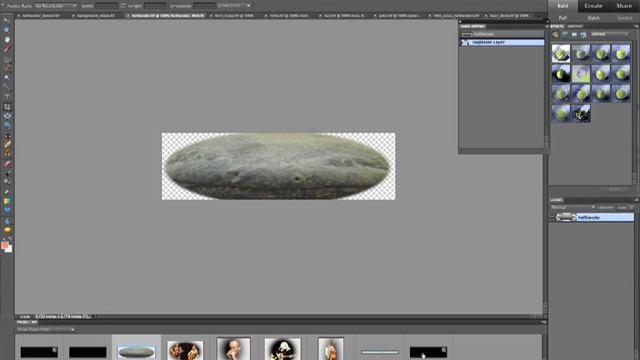The width and height of the screenshot is (640, 360).
Task: Select the Straighten tool
Action: click(7, 126)
